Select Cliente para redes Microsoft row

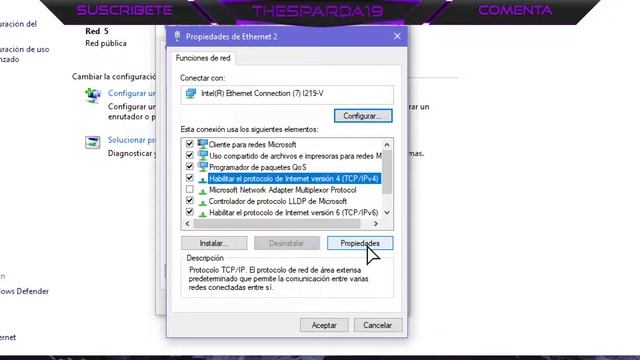[252, 144]
